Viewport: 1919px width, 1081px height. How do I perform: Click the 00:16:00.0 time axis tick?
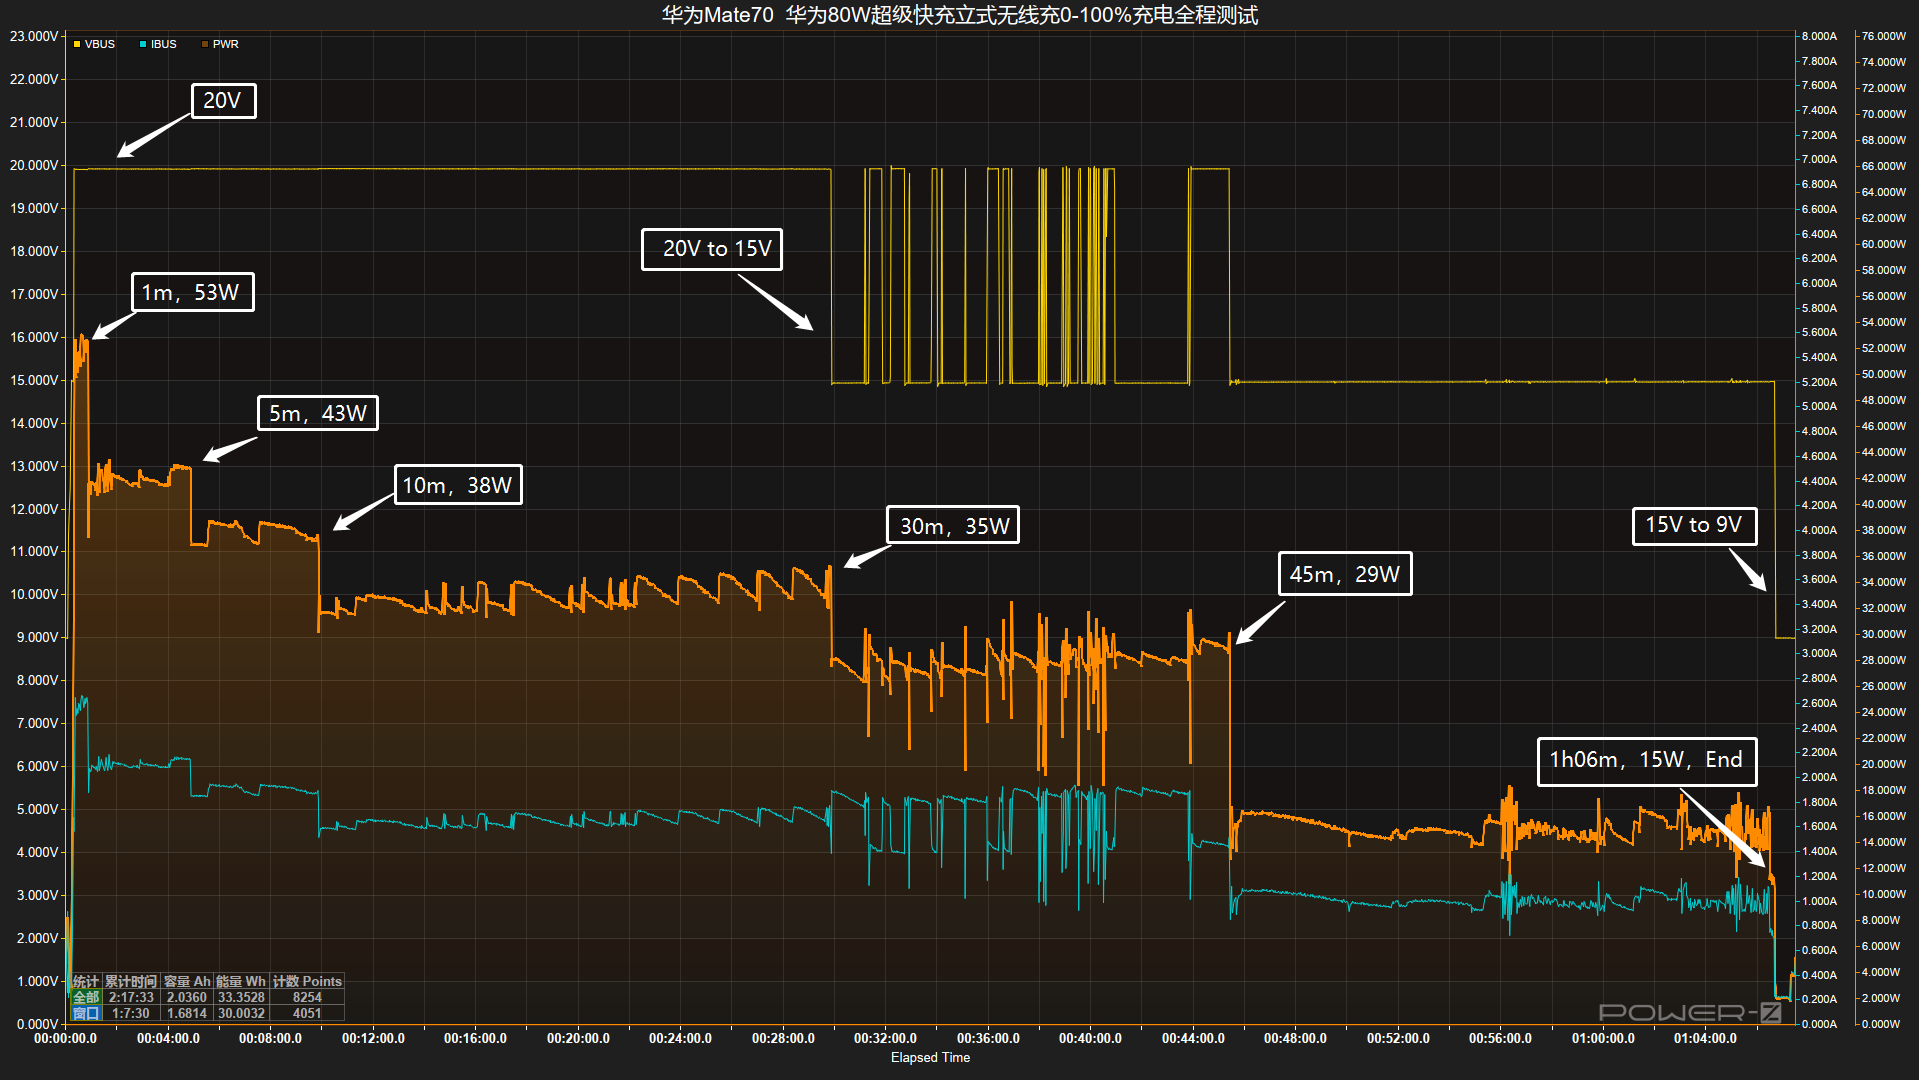click(x=475, y=1038)
